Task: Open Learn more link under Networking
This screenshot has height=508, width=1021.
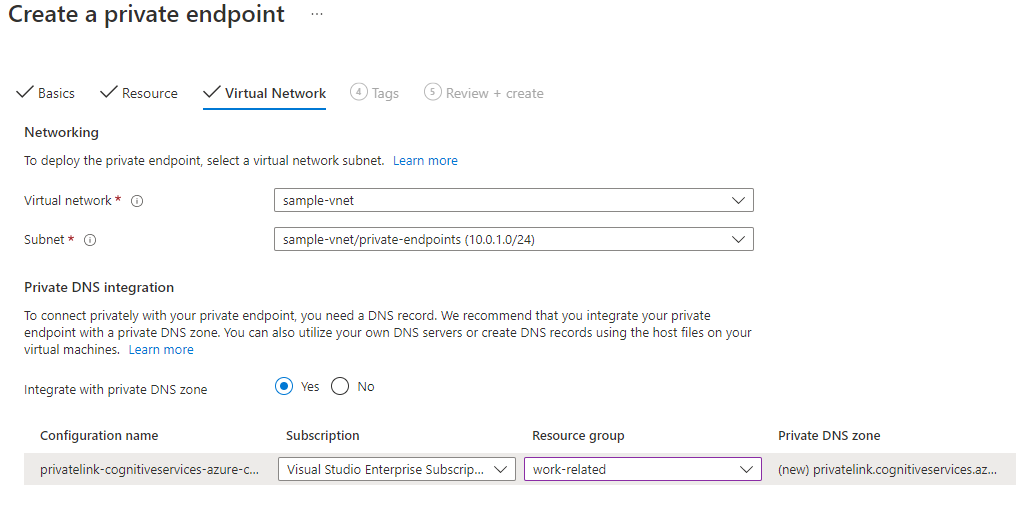Action: pos(425,160)
